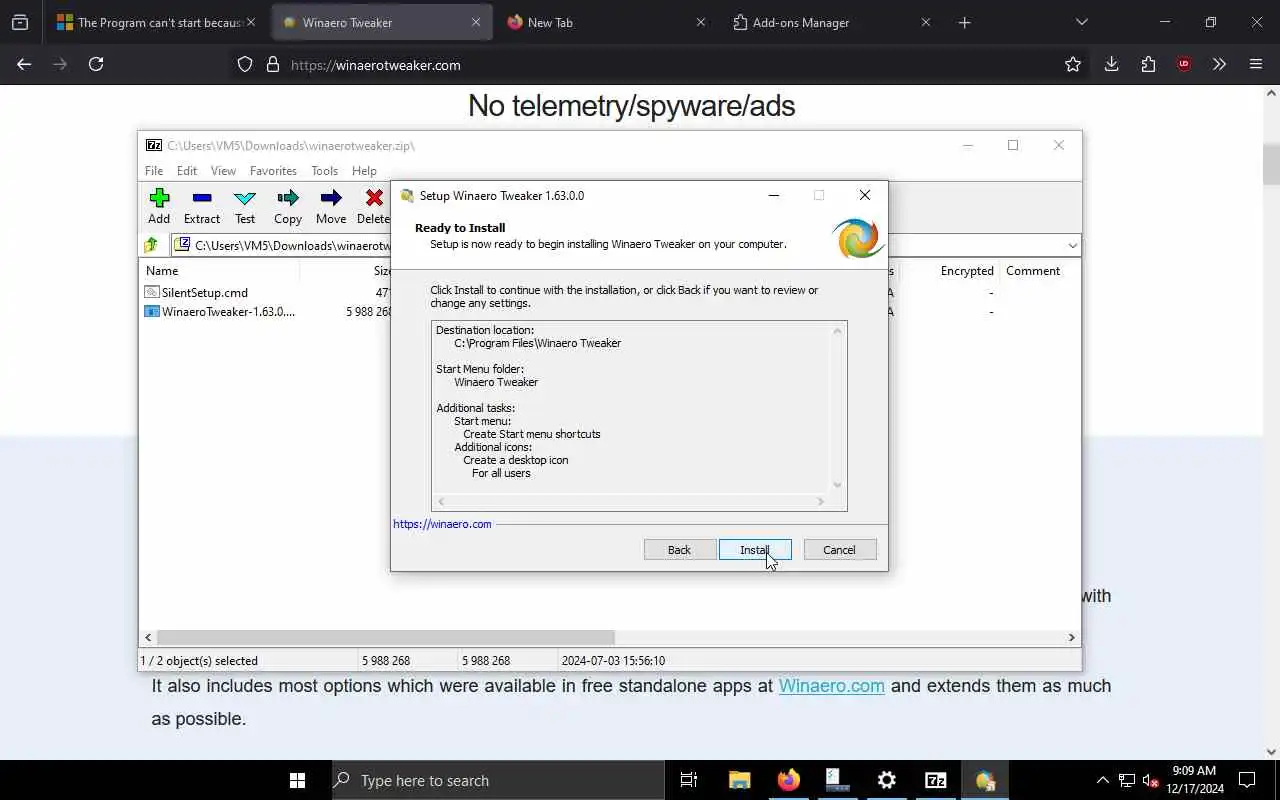Open the Firefox extensions puzzle icon
This screenshot has width=1280, height=800.
click(x=1148, y=64)
